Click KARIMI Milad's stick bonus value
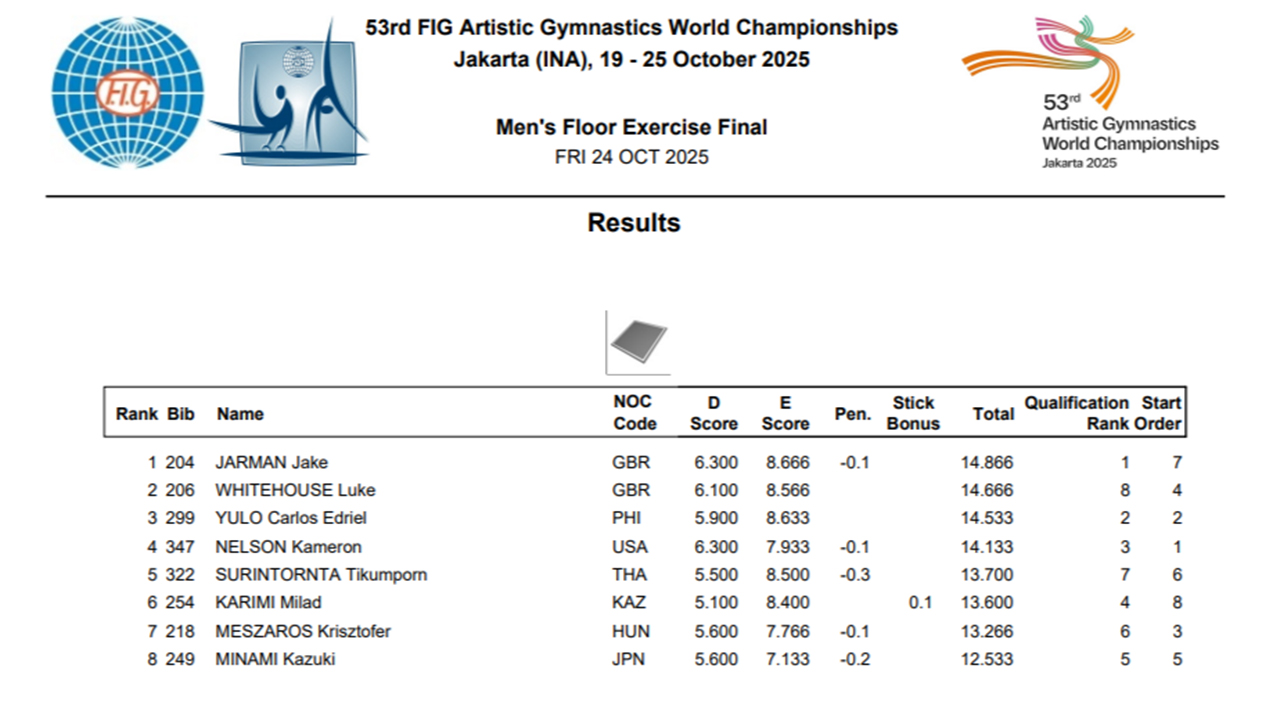The image size is (1280, 720). pos(921,603)
